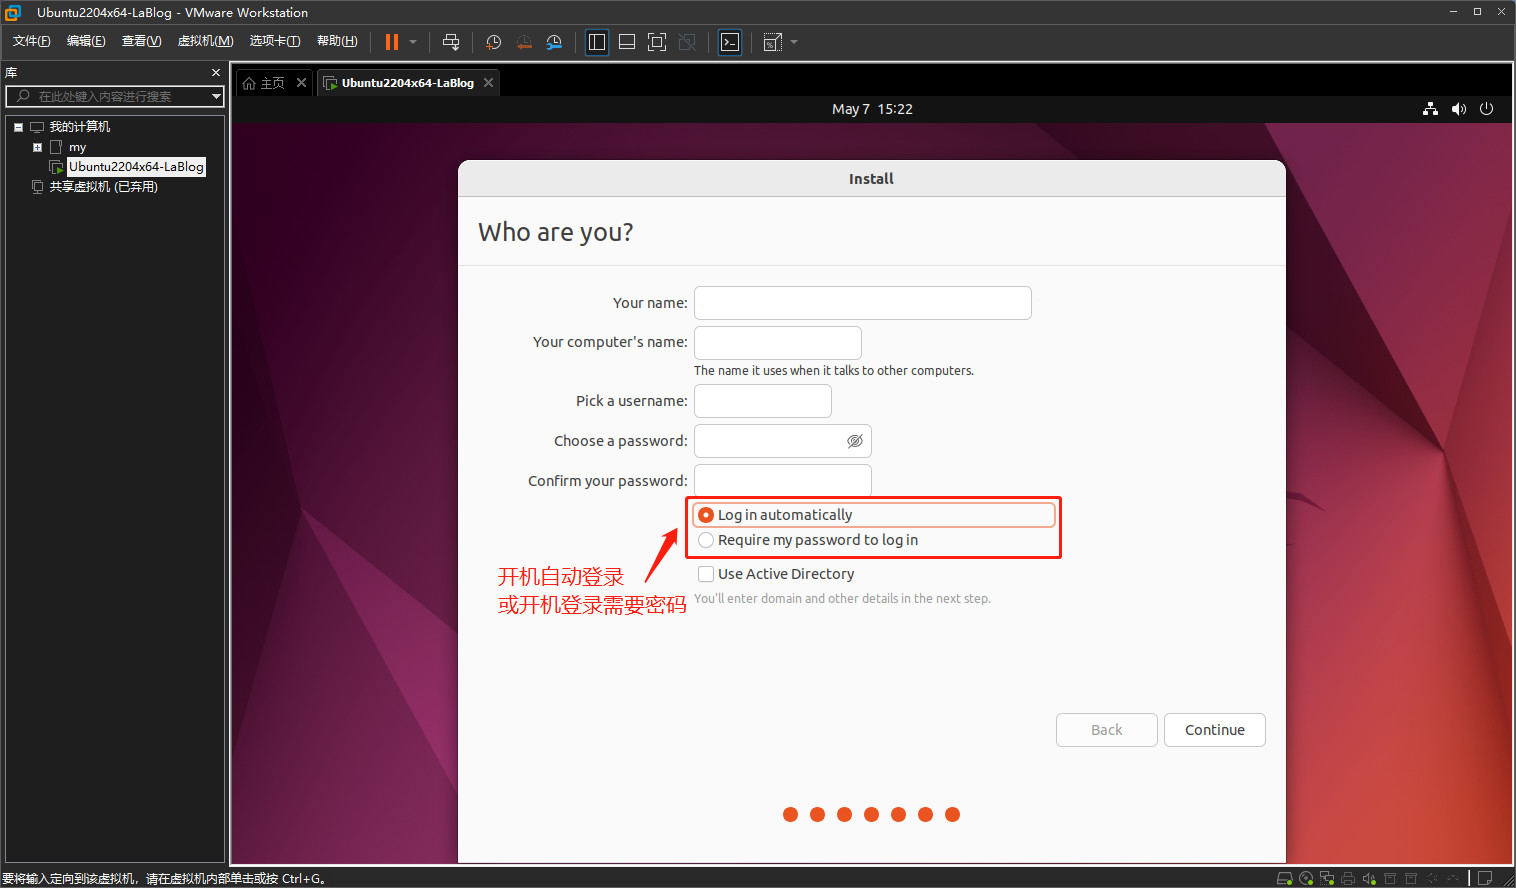The width and height of the screenshot is (1516, 888).
Task: Click the Pick a username field
Action: [762, 401]
